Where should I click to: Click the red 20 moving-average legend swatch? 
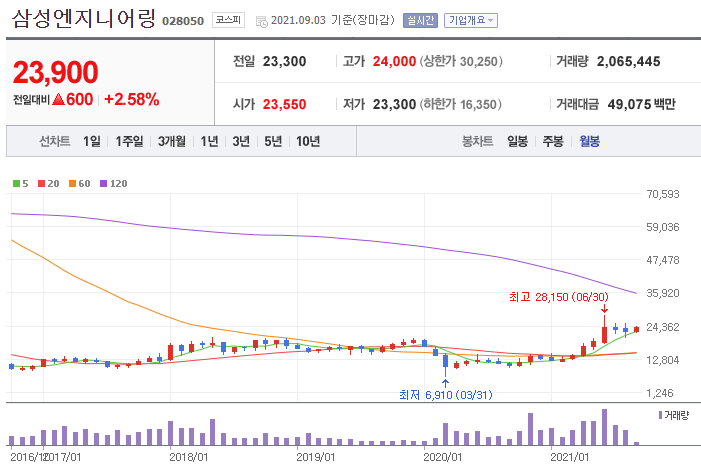[x=42, y=183]
